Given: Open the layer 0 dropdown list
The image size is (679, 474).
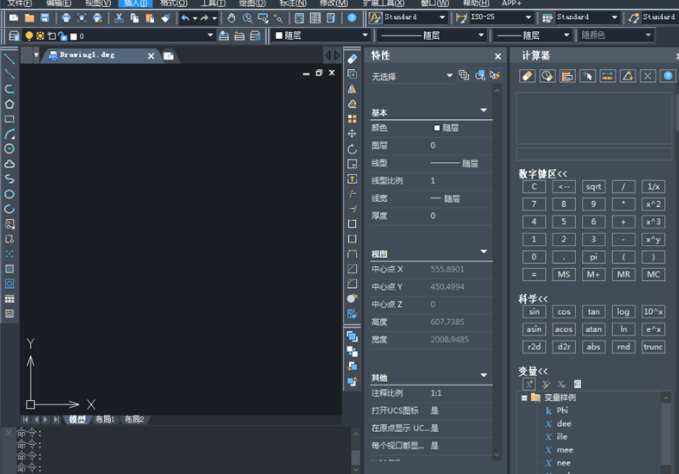Looking at the screenshot, I should tap(210, 35).
